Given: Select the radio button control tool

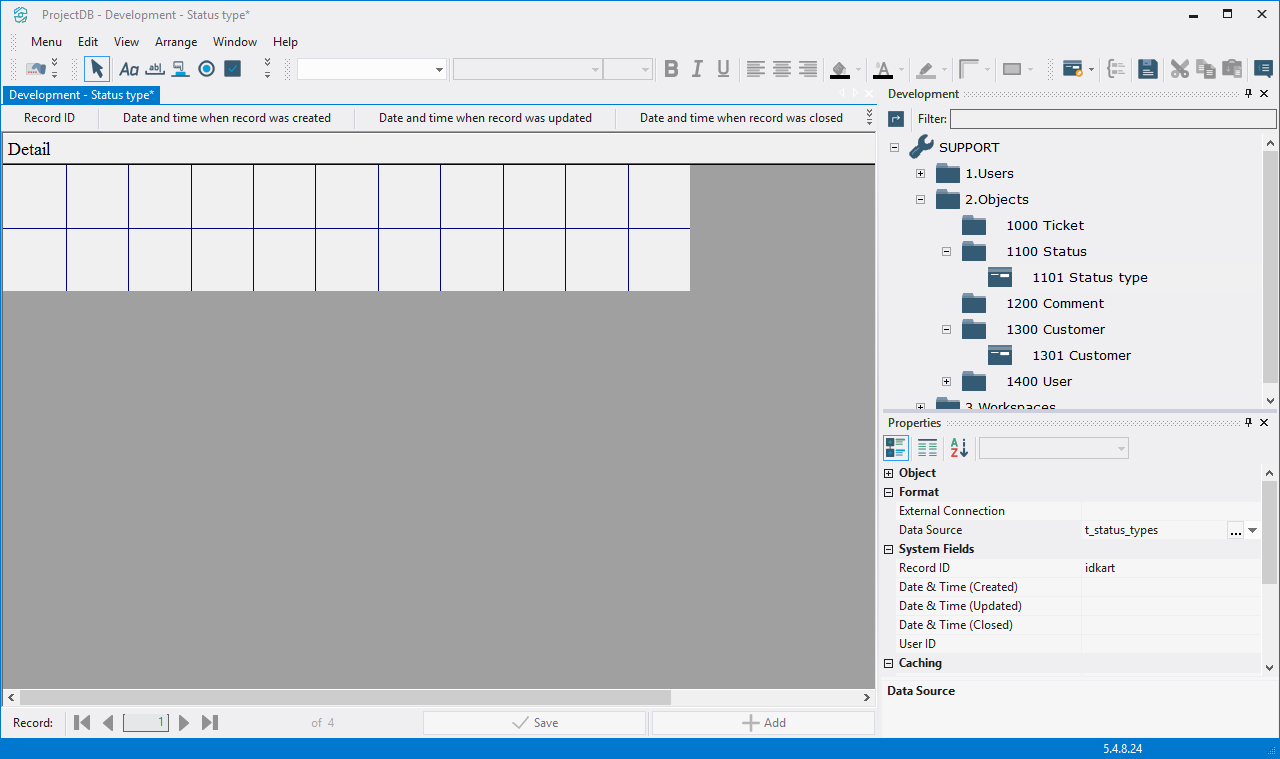Looking at the screenshot, I should tap(207, 69).
